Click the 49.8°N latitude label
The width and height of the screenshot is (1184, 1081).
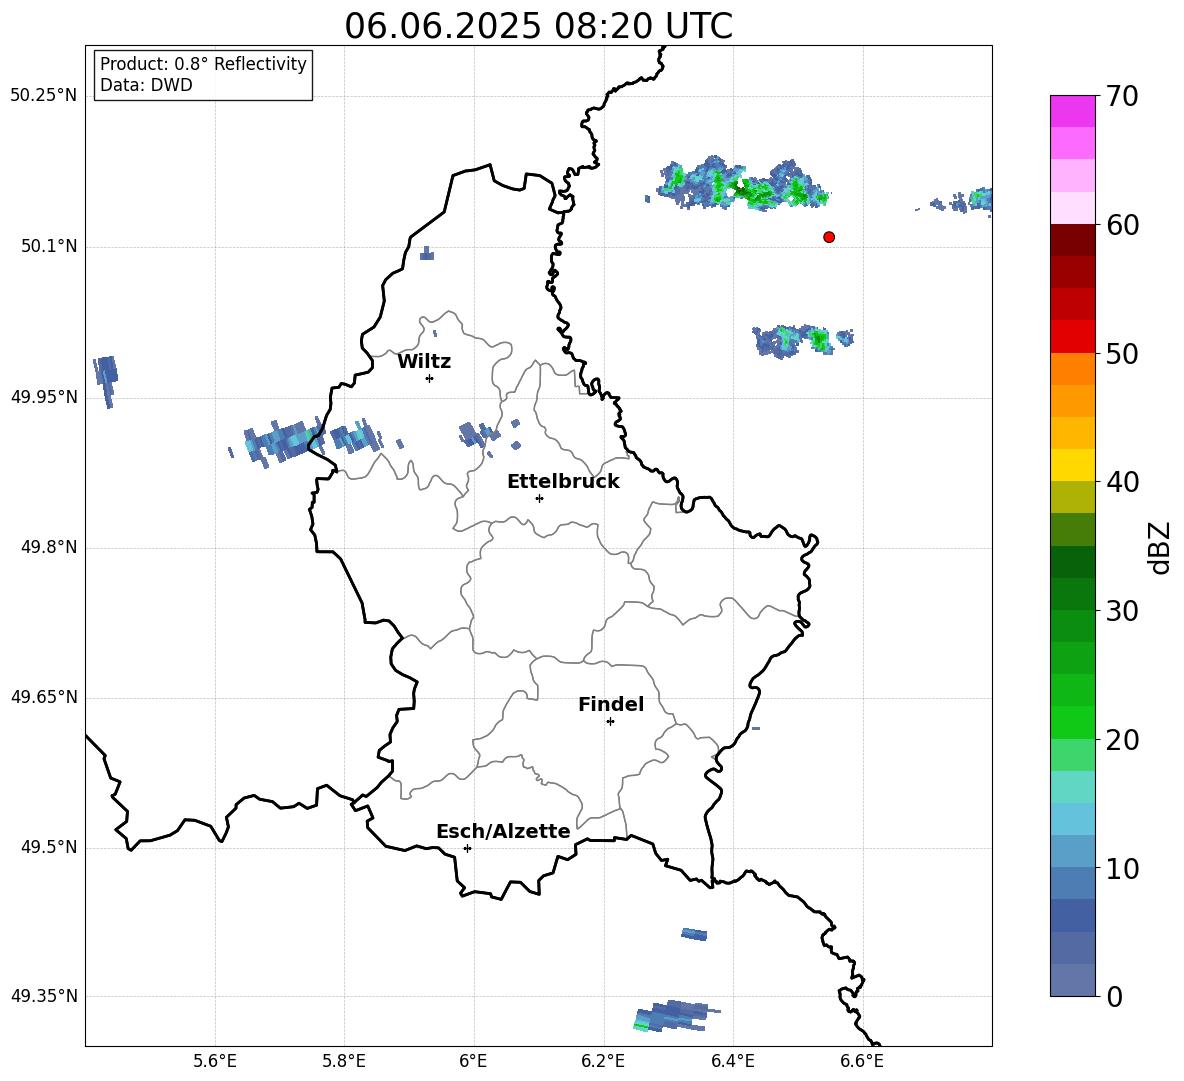(49, 547)
